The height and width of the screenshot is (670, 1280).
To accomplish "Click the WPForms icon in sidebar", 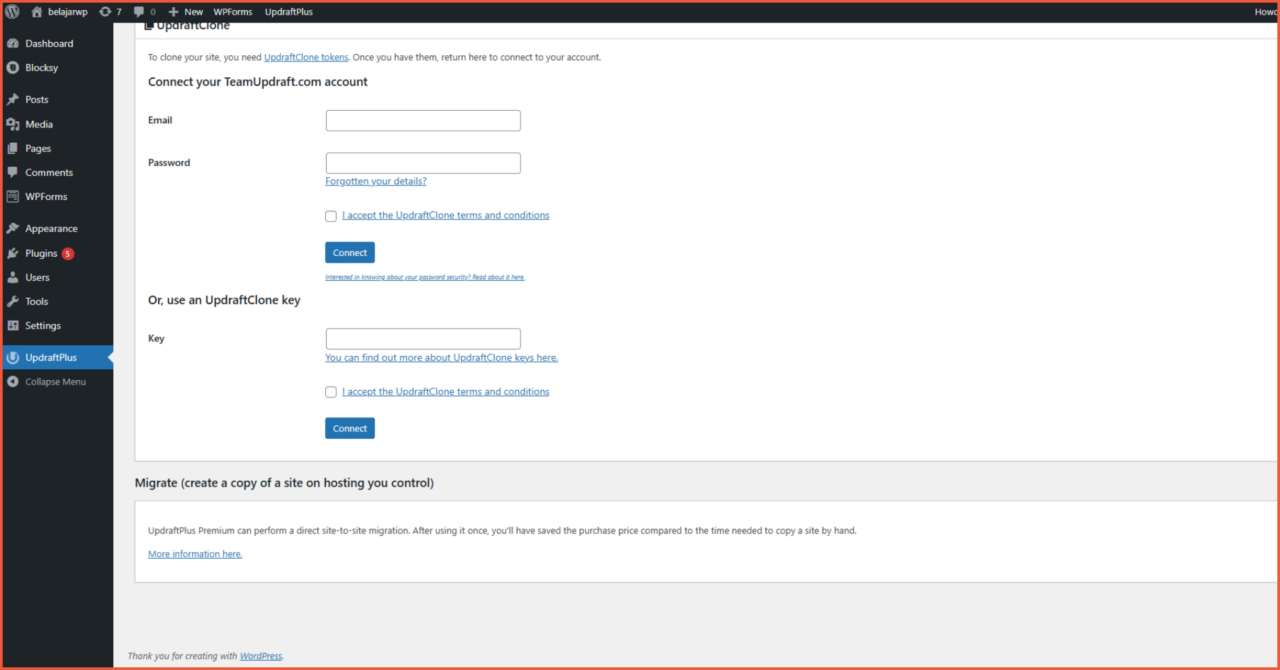I will coord(13,196).
